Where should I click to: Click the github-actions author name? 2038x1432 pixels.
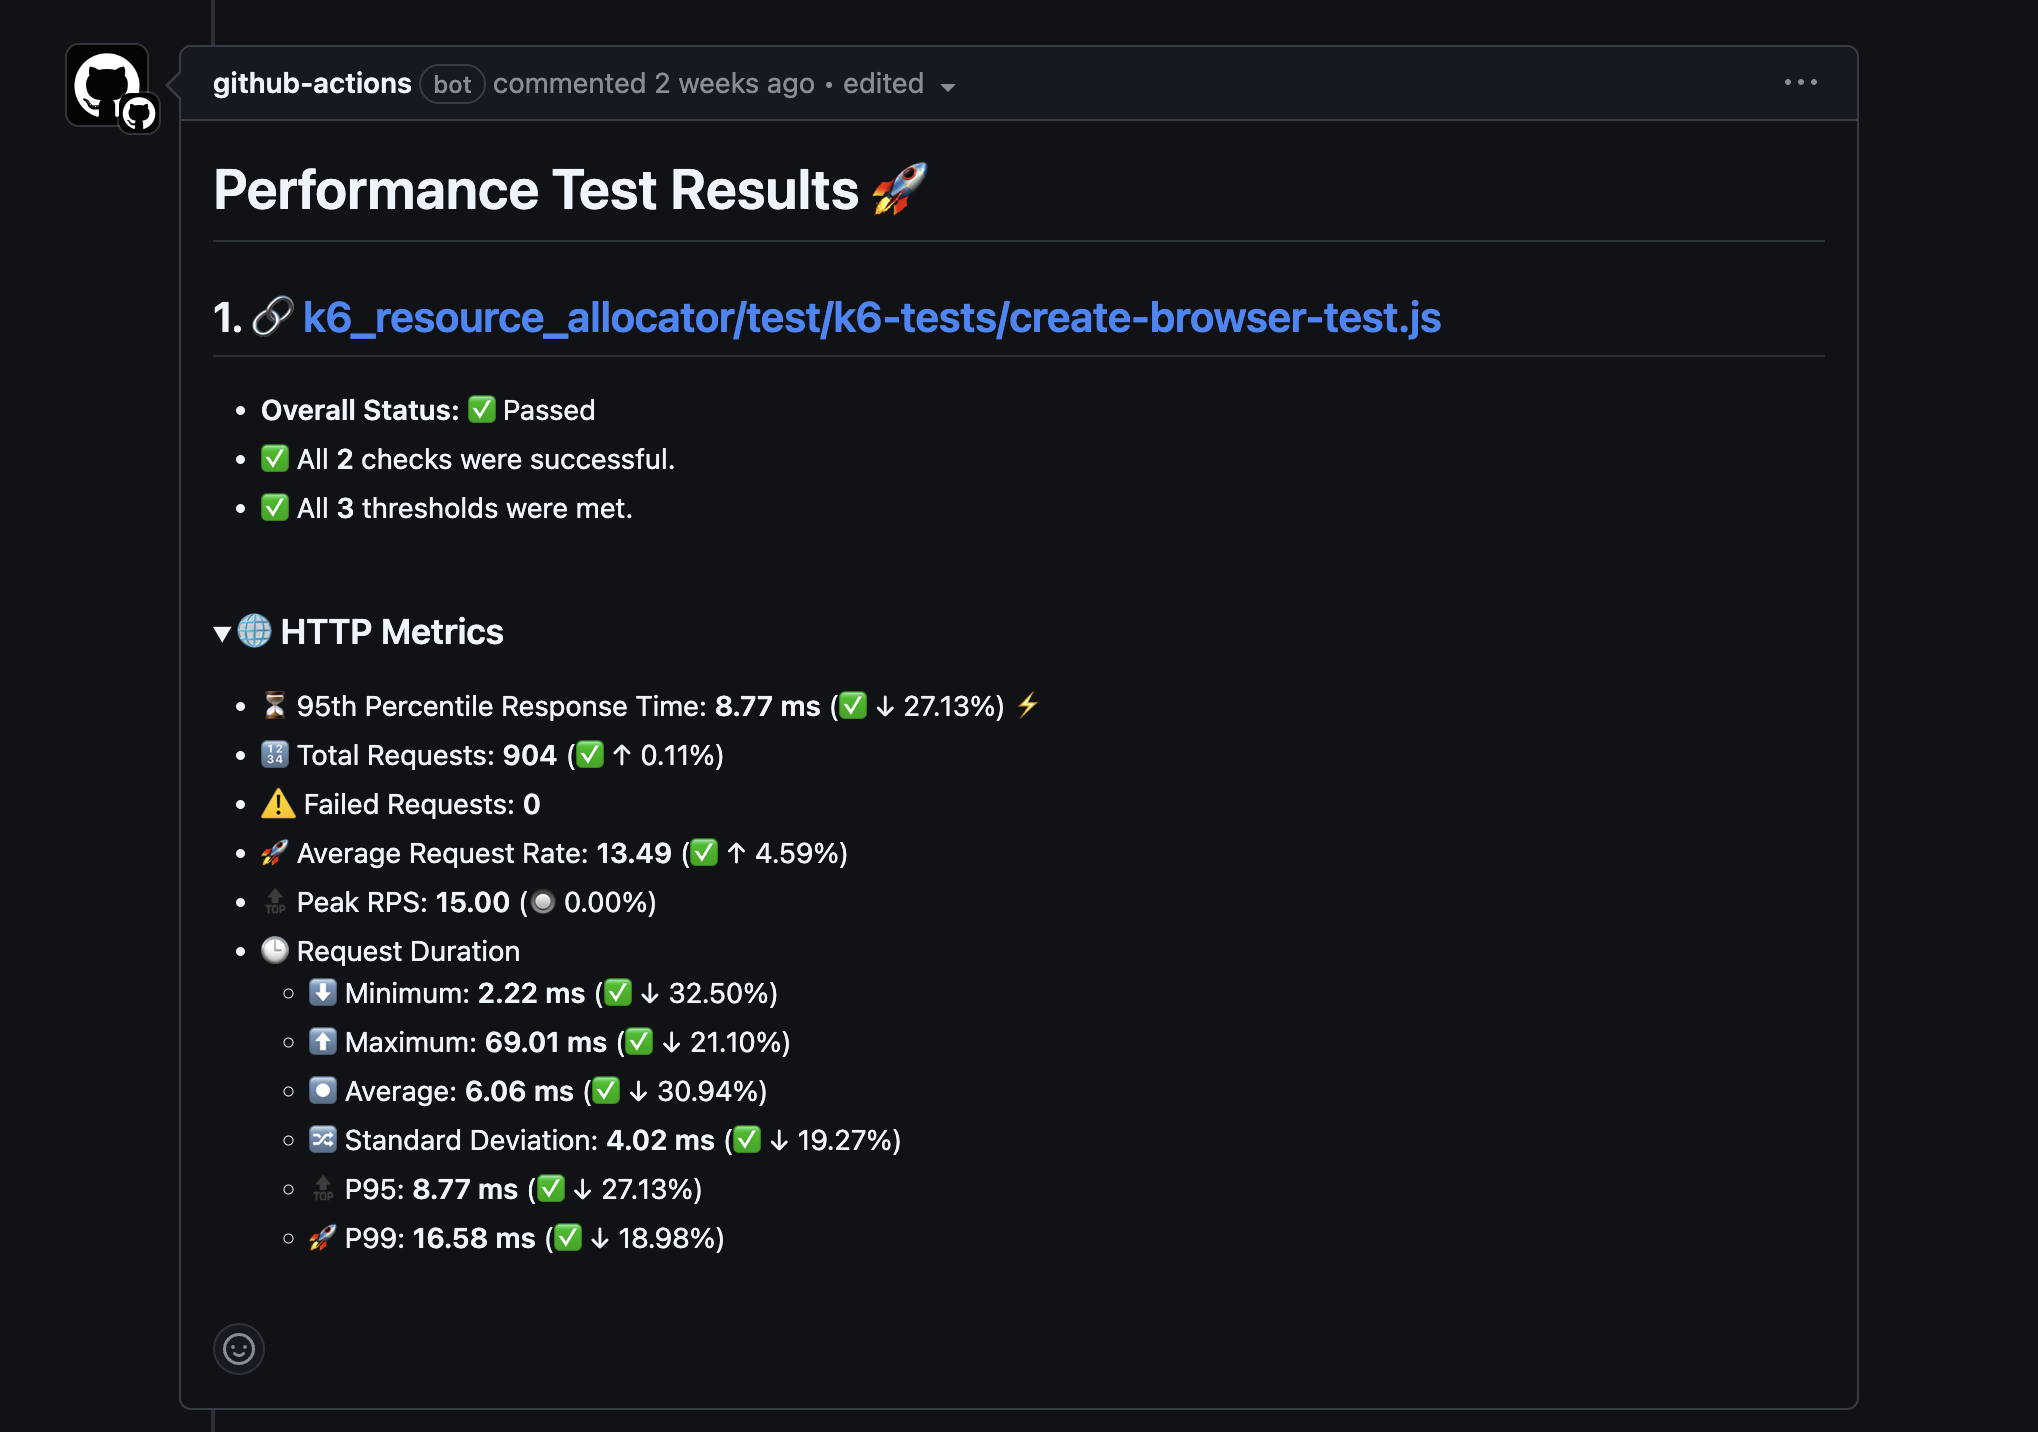[312, 83]
